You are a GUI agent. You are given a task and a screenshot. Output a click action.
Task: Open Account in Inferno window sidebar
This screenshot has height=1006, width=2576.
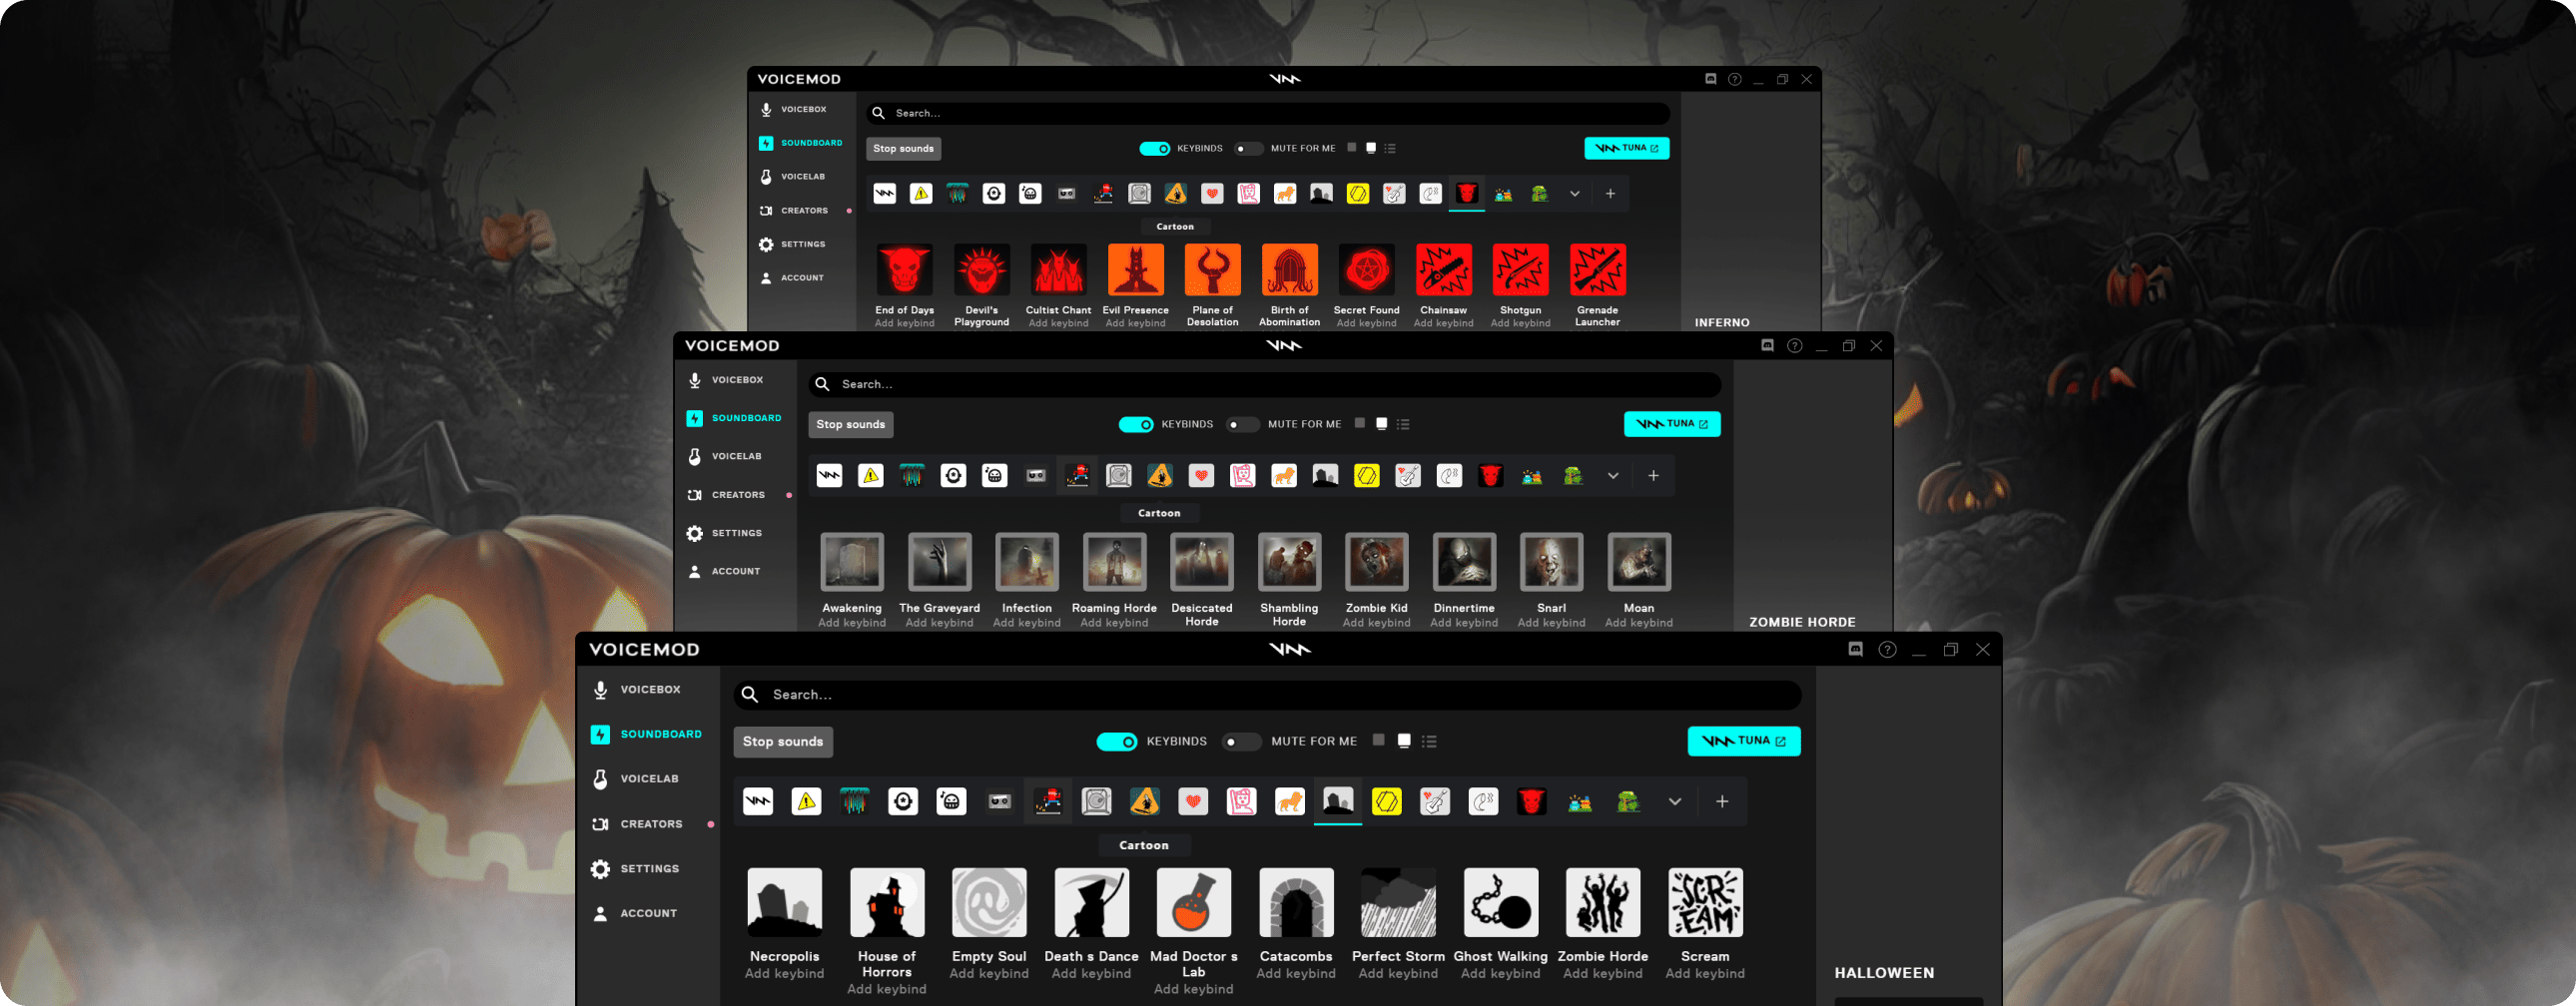point(792,278)
